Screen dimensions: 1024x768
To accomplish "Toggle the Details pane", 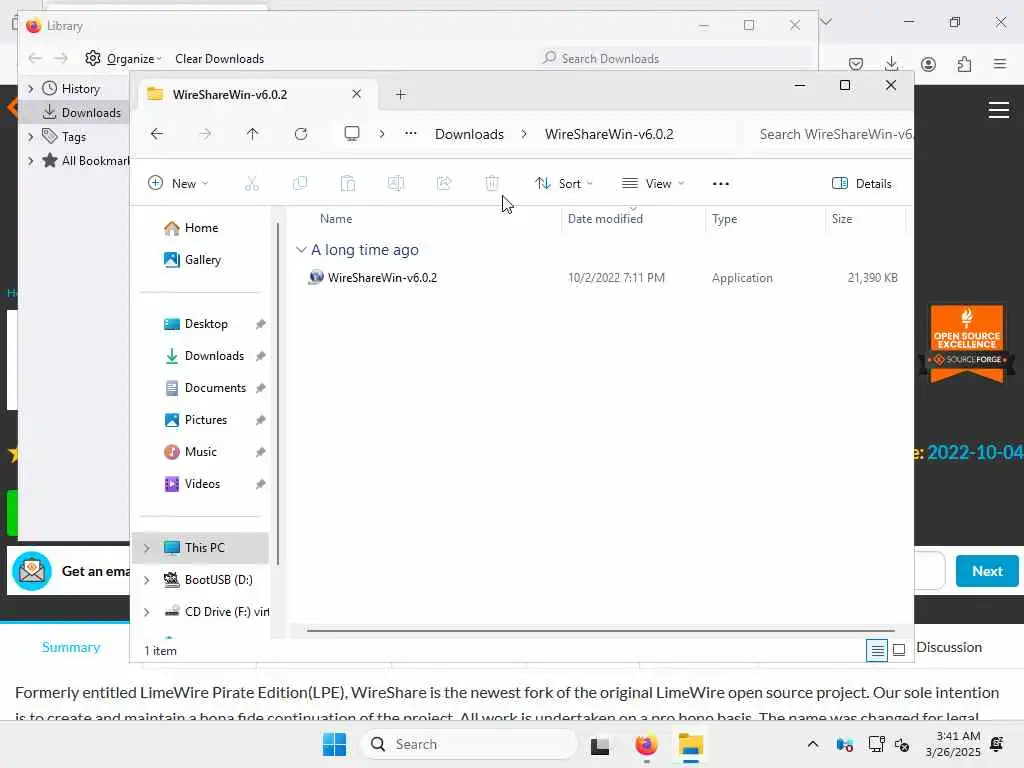I will coord(861,184).
